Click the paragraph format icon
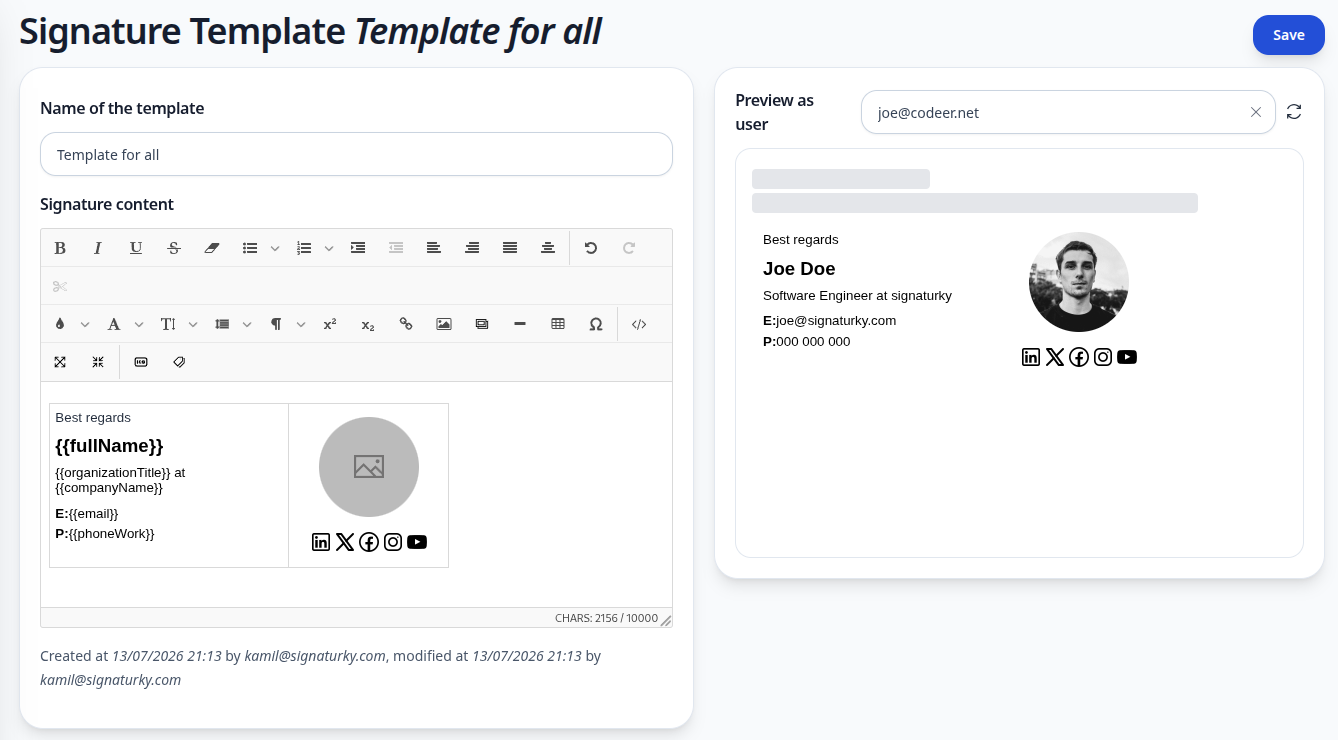Screen dimensions: 1338x740 click(276, 324)
